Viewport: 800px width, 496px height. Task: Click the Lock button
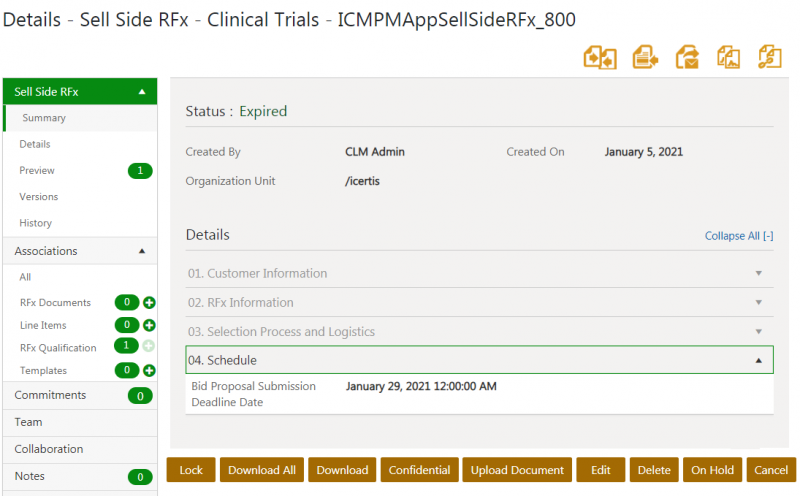pos(191,470)
